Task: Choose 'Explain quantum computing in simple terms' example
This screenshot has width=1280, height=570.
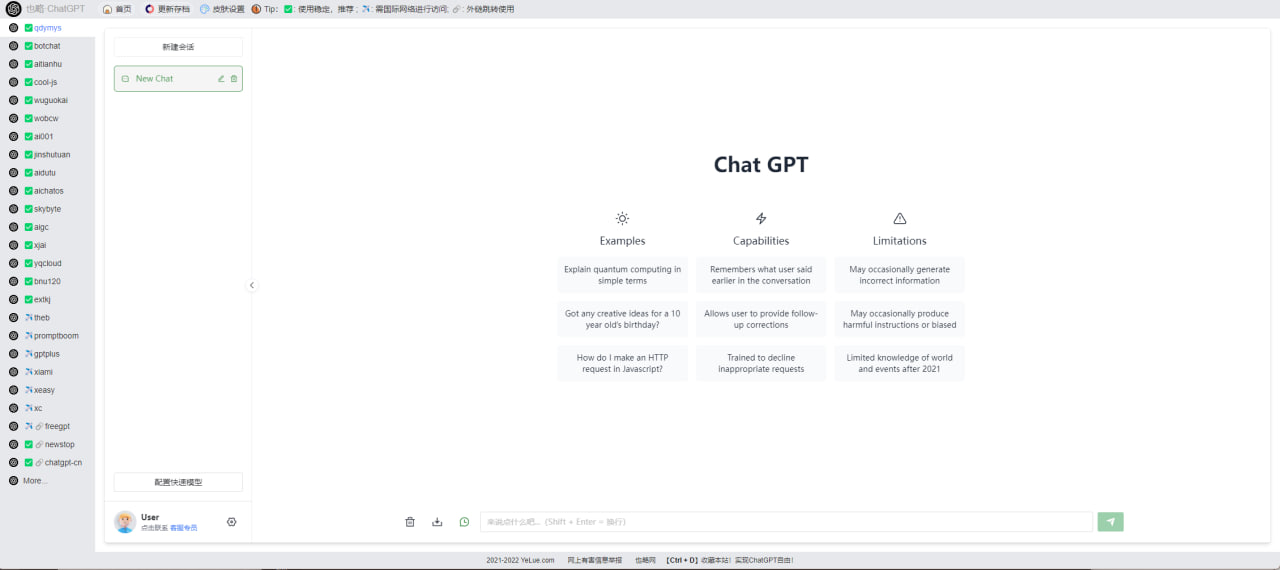Action: click(623, 275)
